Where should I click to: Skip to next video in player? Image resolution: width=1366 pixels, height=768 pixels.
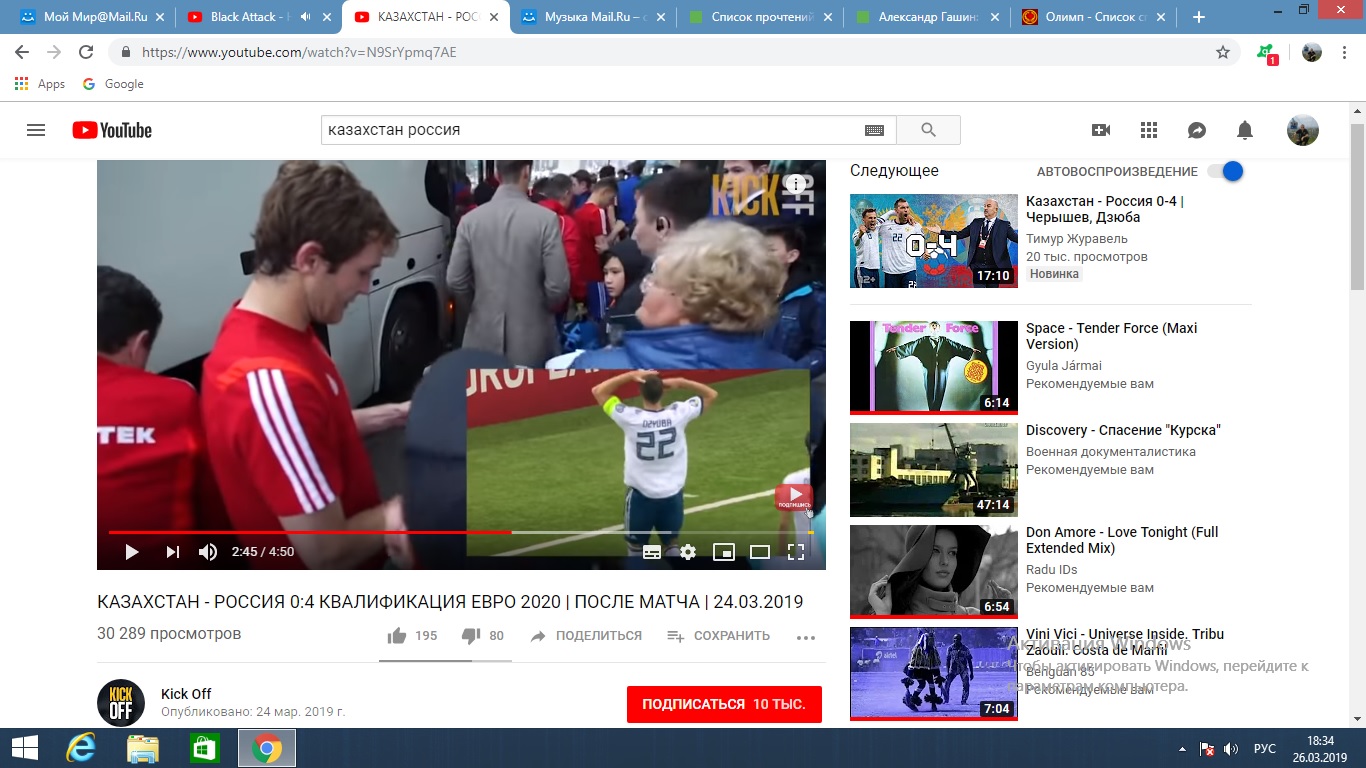tap(172, 552)
